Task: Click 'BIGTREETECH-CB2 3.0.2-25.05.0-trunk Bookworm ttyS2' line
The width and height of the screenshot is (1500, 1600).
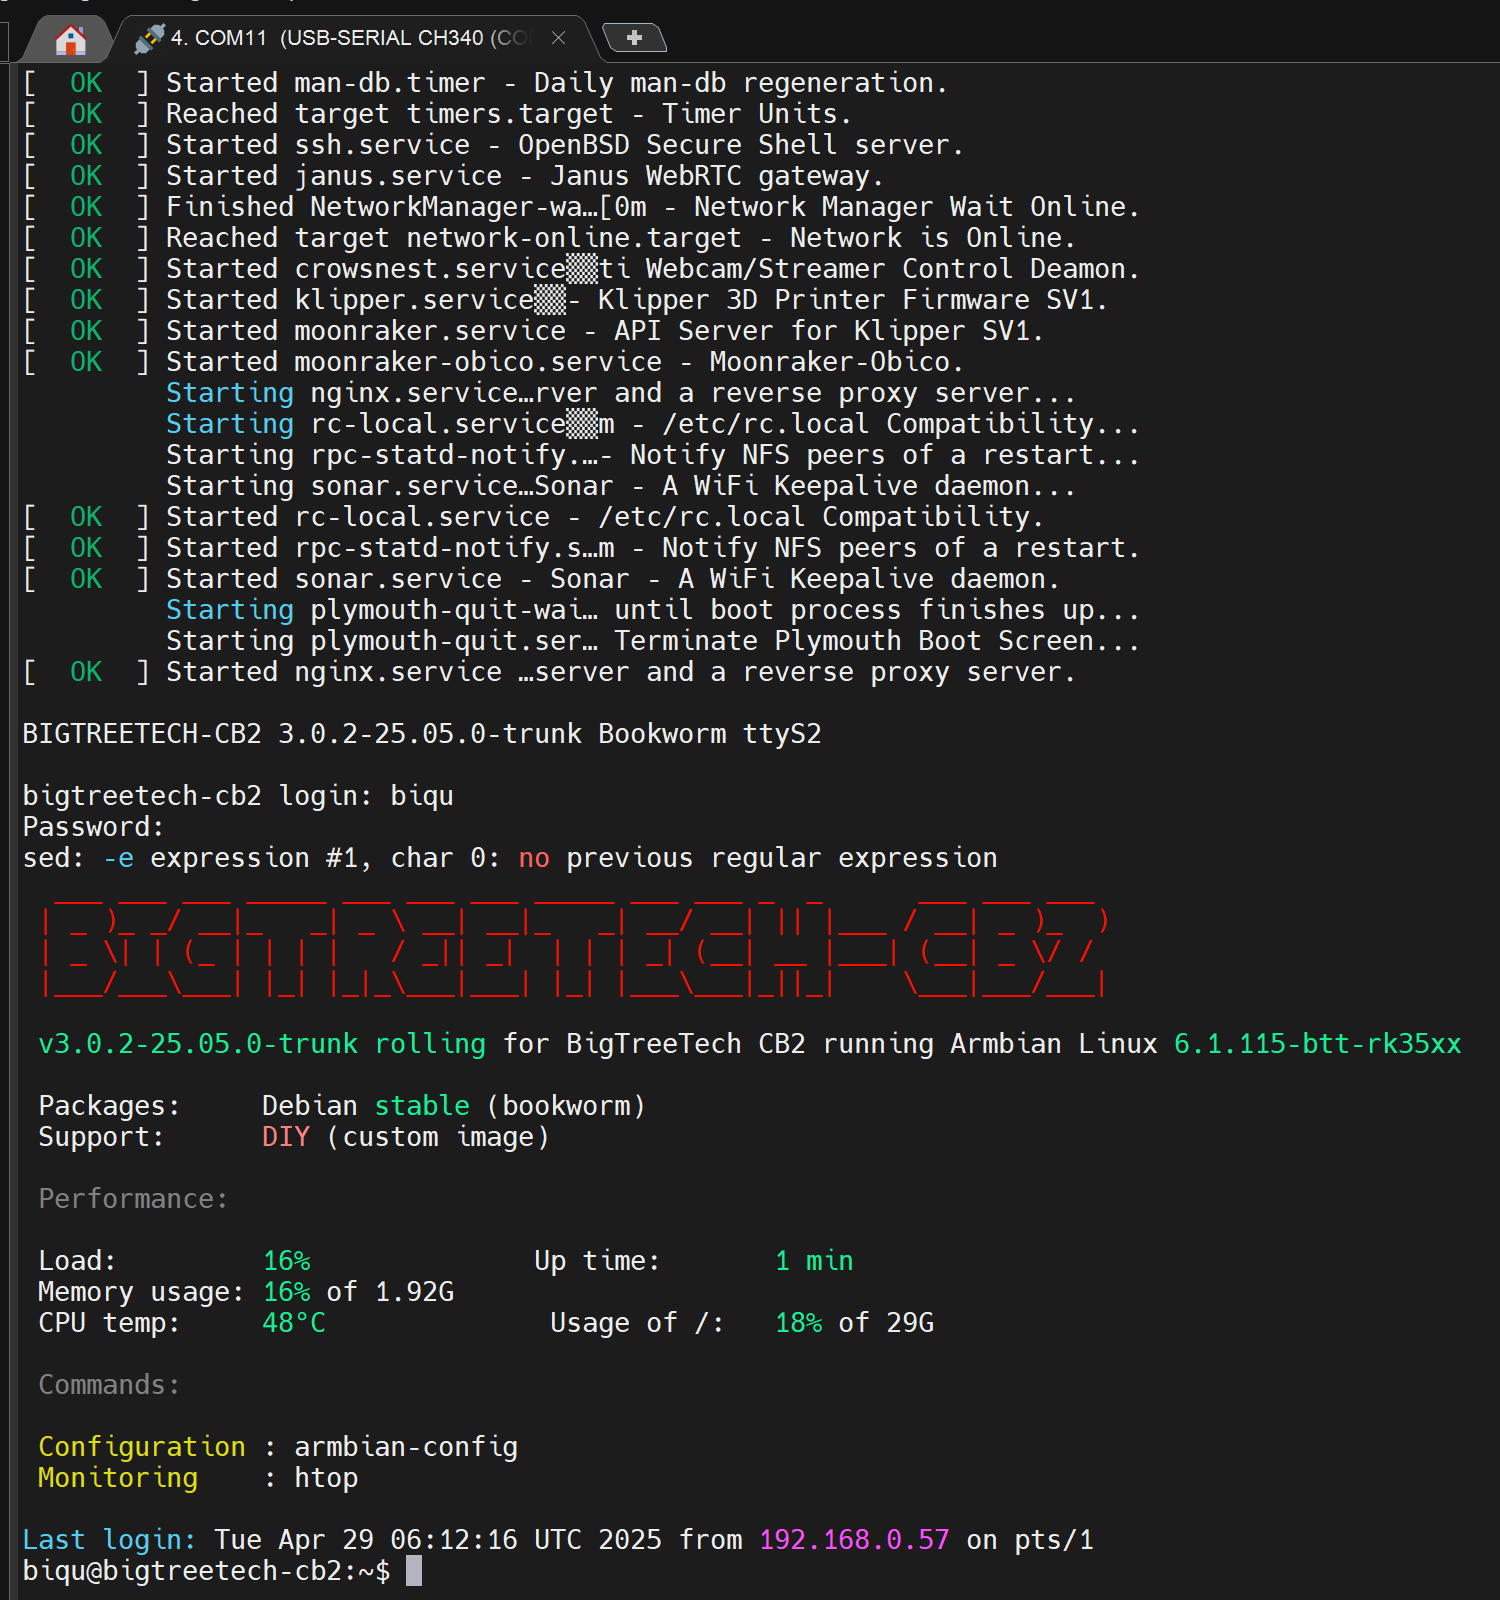Action: pos(422,734)
